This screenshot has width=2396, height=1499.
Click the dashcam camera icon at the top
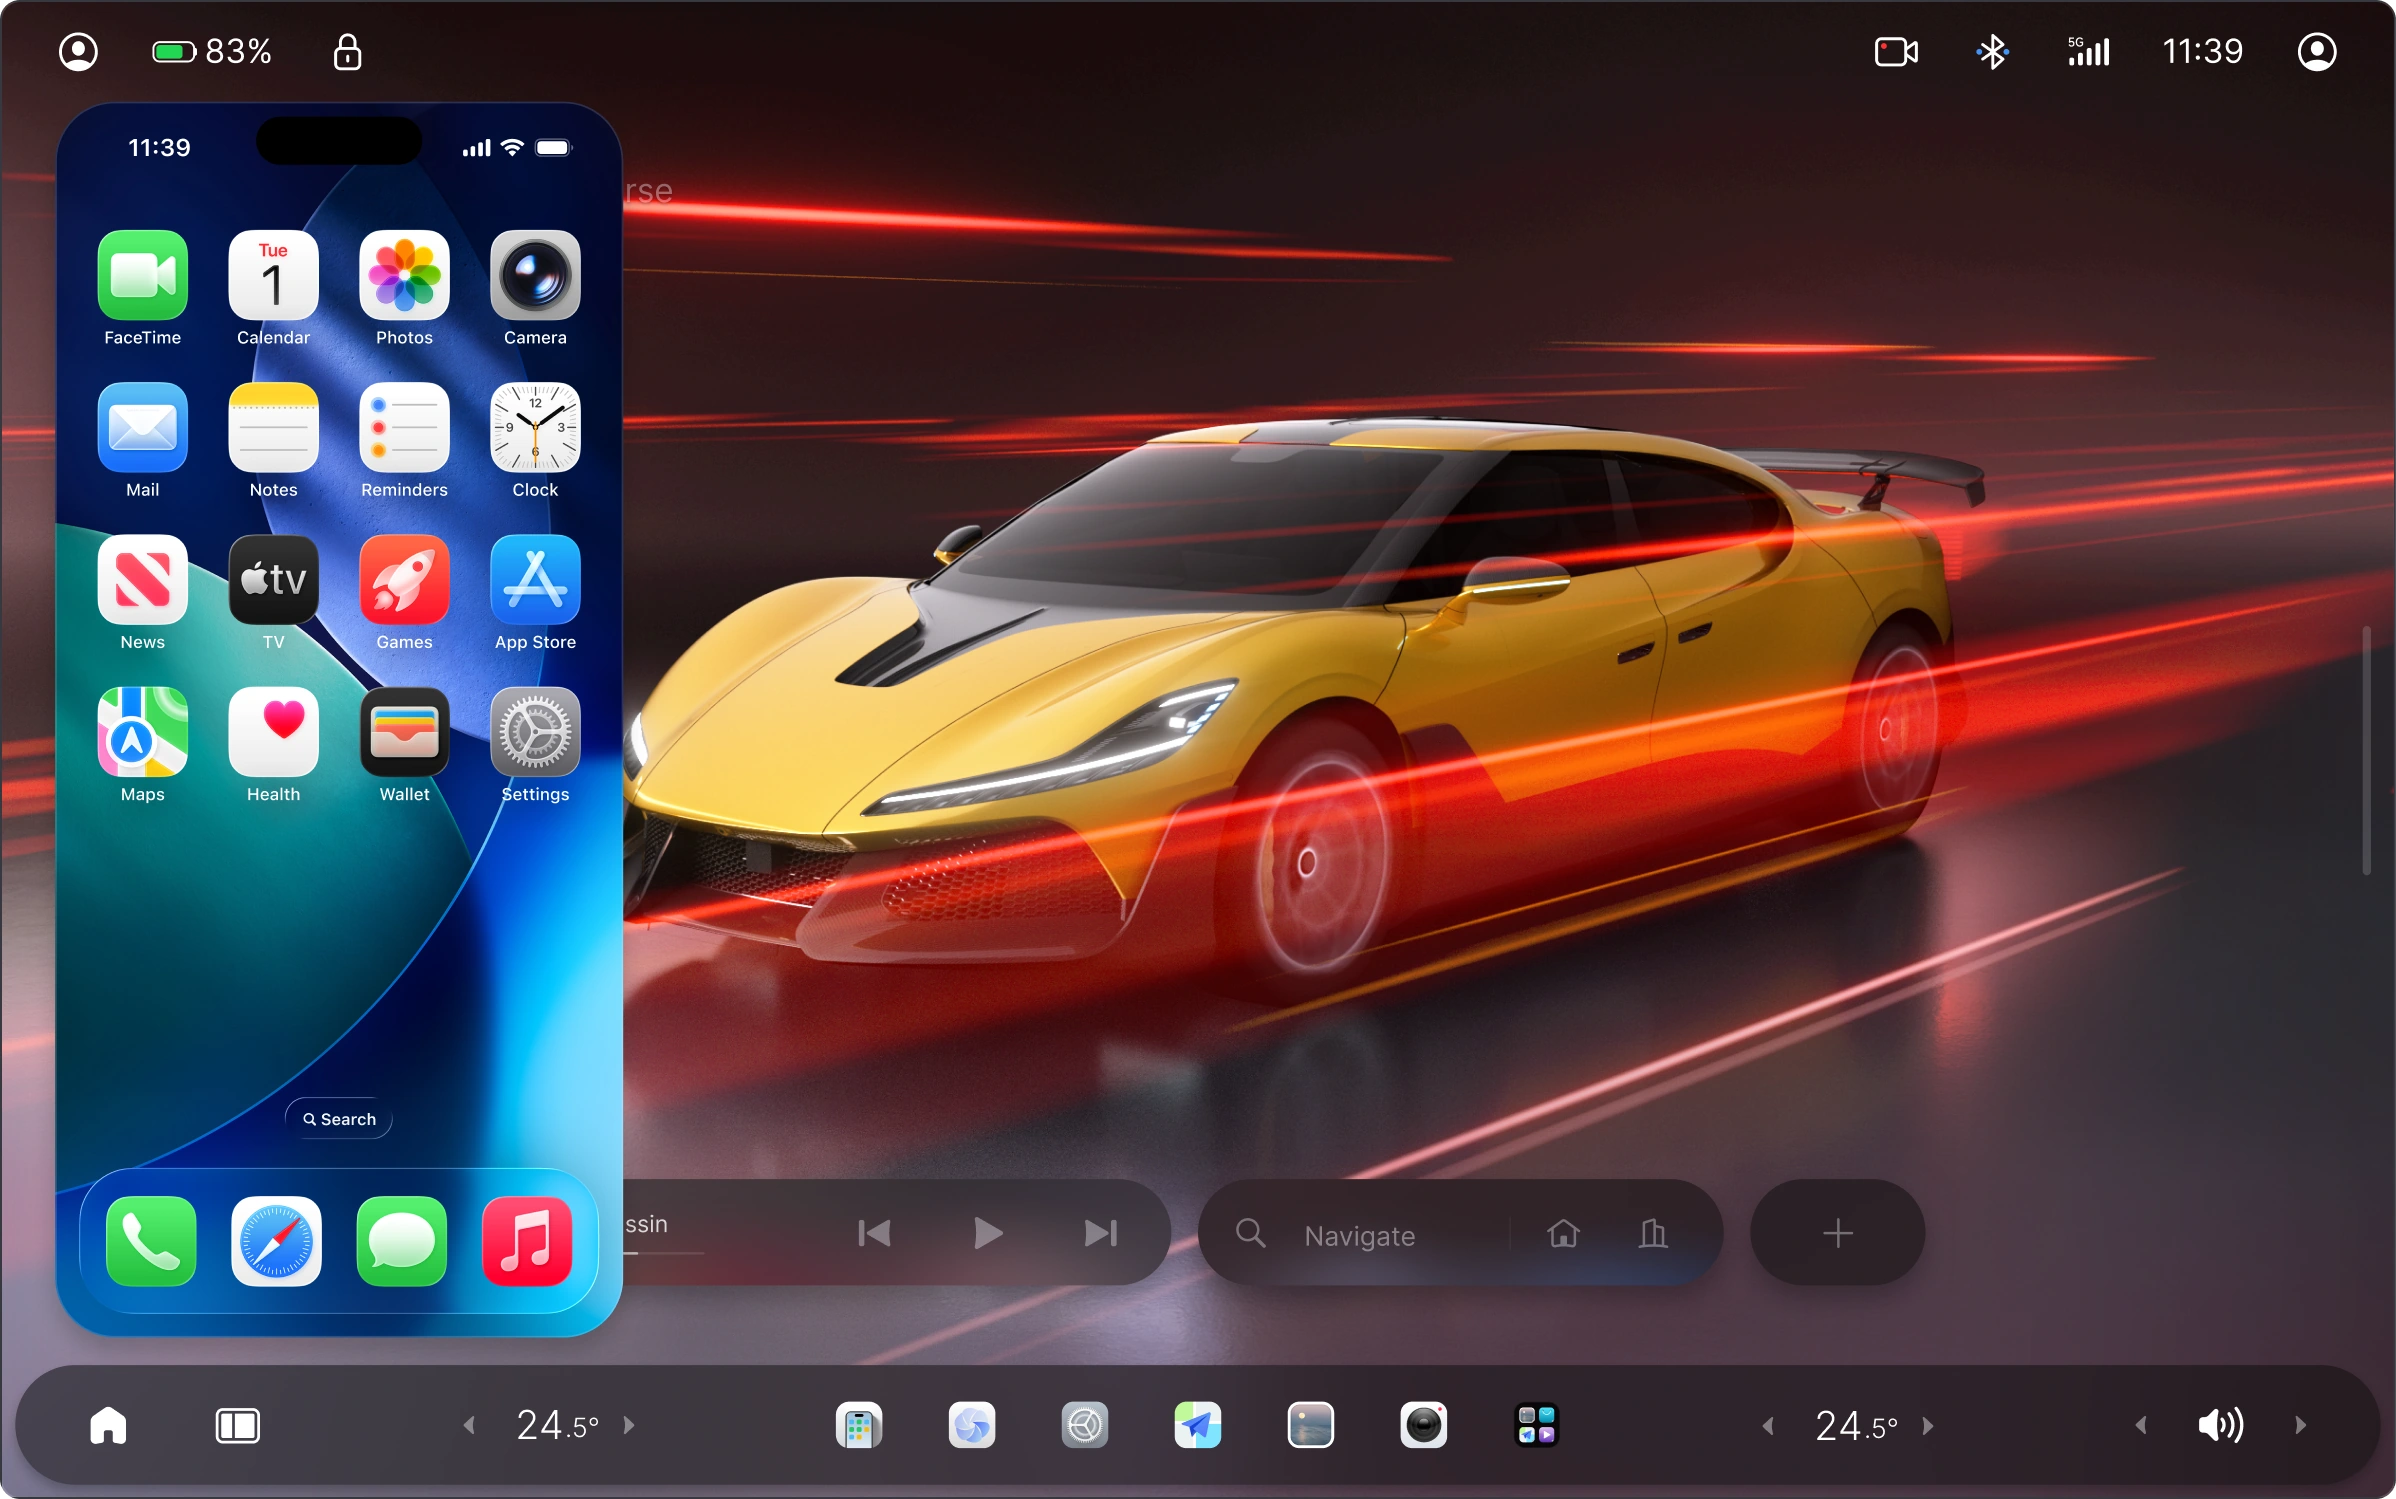[1896, 51]
